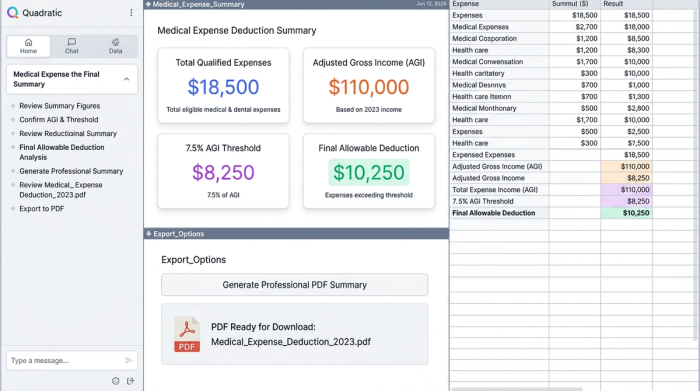Click the horizontal scrollbar under spreadsheet

coord(517,389)
